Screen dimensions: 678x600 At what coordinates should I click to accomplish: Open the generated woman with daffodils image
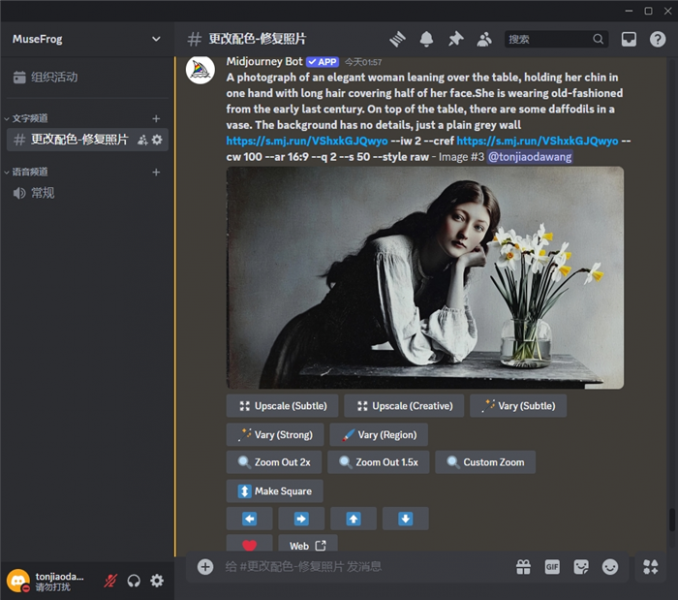(x=425, y=278)
